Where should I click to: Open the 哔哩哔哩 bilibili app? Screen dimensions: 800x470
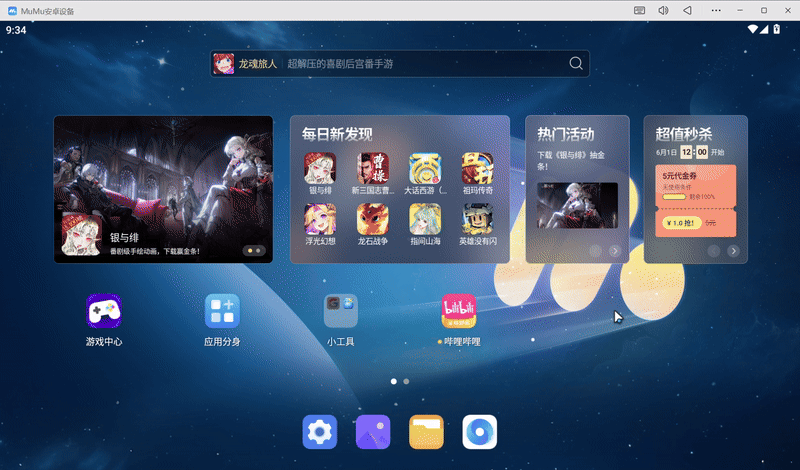tap(458, 311)
